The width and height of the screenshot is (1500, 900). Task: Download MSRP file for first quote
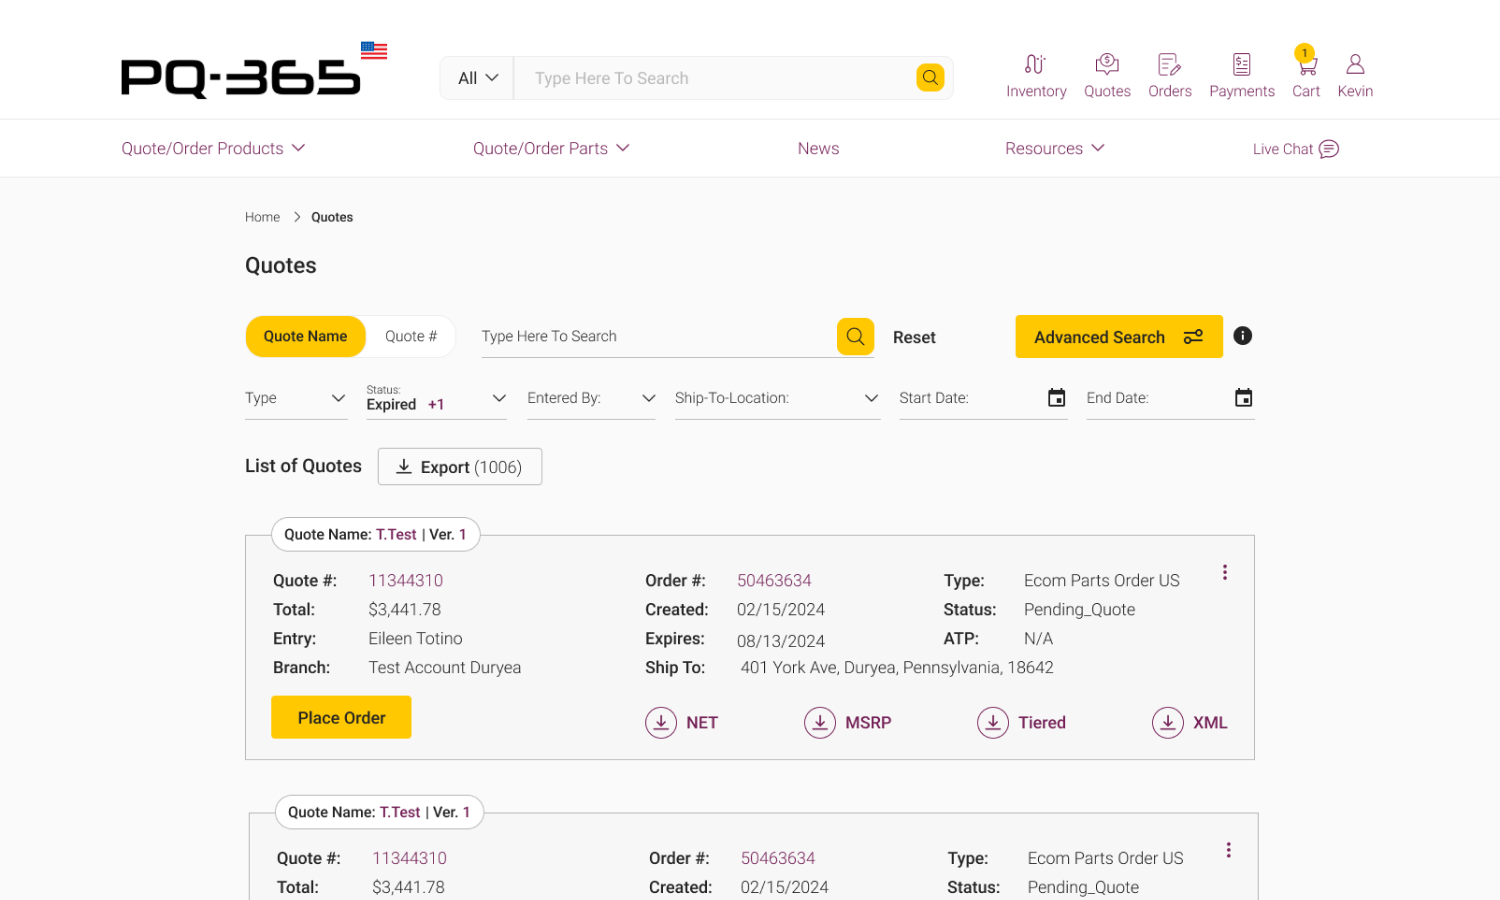[x=848, y=722]
